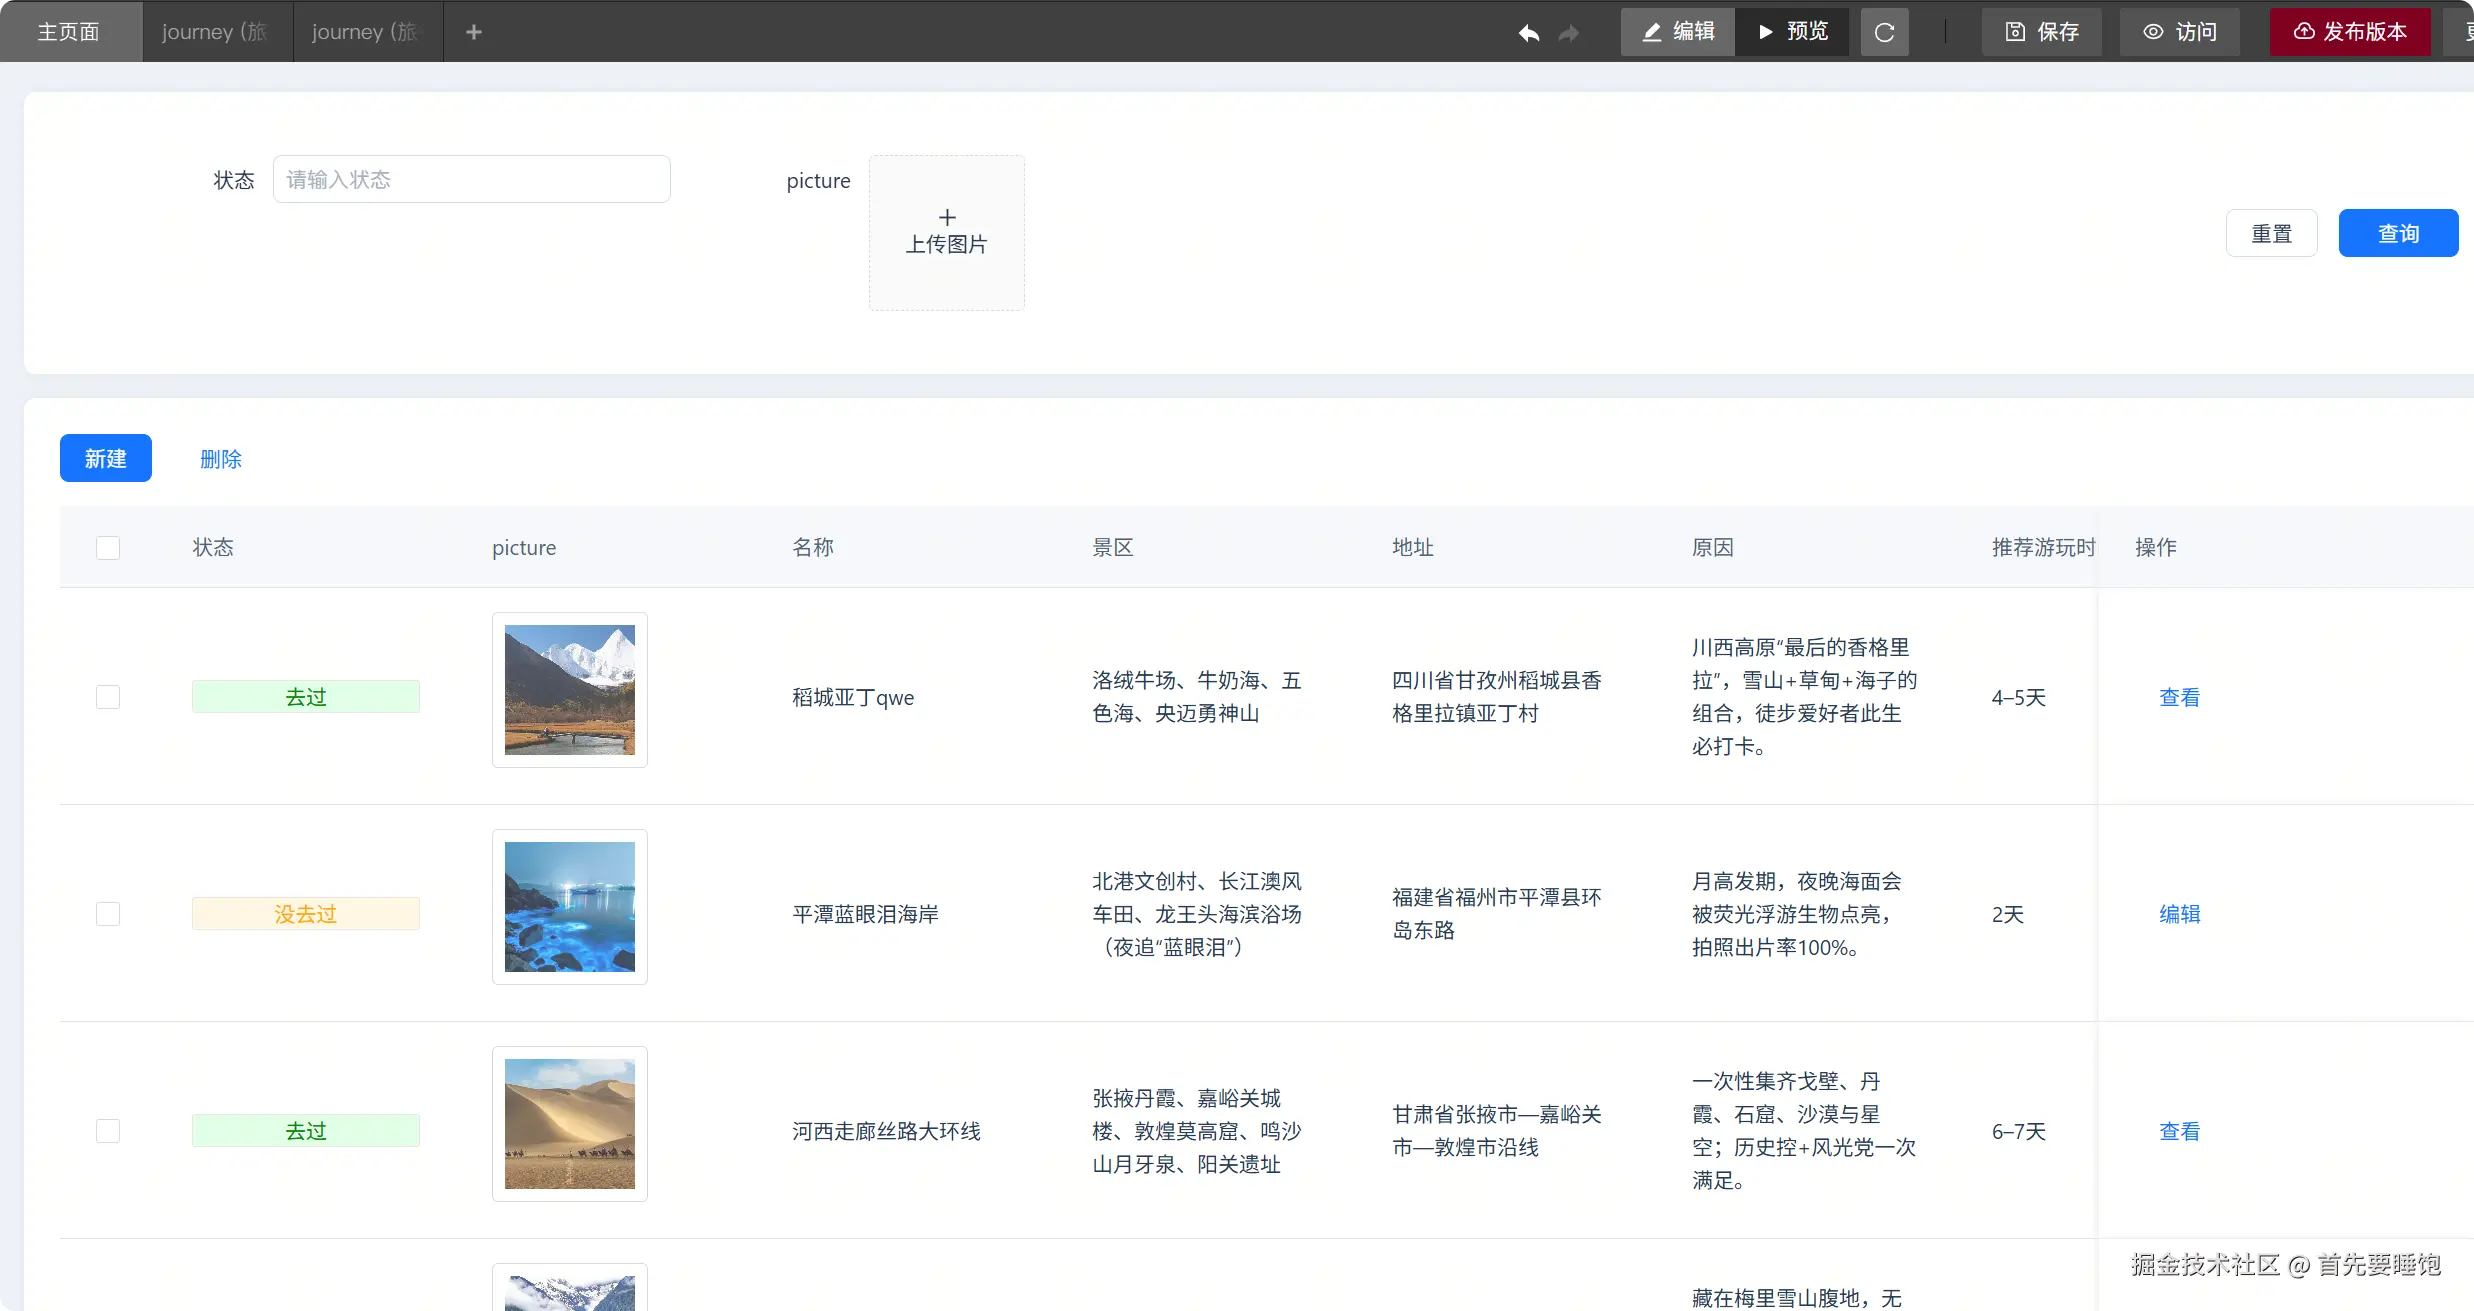This screenshot has width=2474, height=1311.
Task: Start 预览 preview mode
Action: pos(1793,32)
